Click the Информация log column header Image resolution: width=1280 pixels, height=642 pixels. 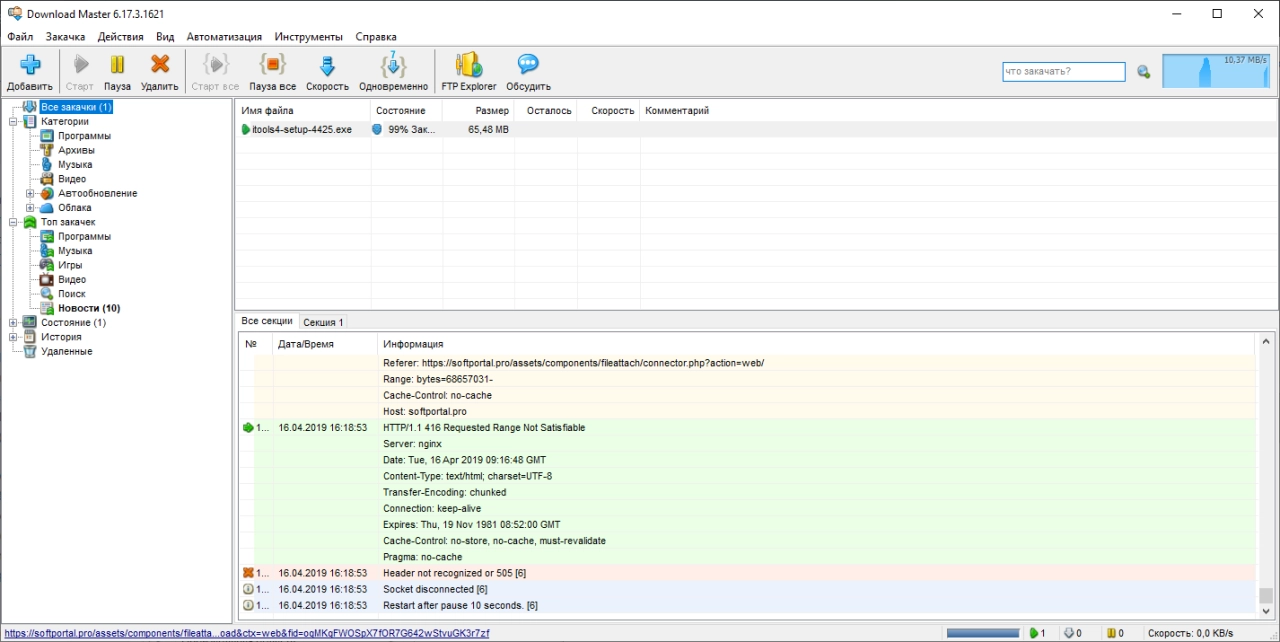coord(816,344)
